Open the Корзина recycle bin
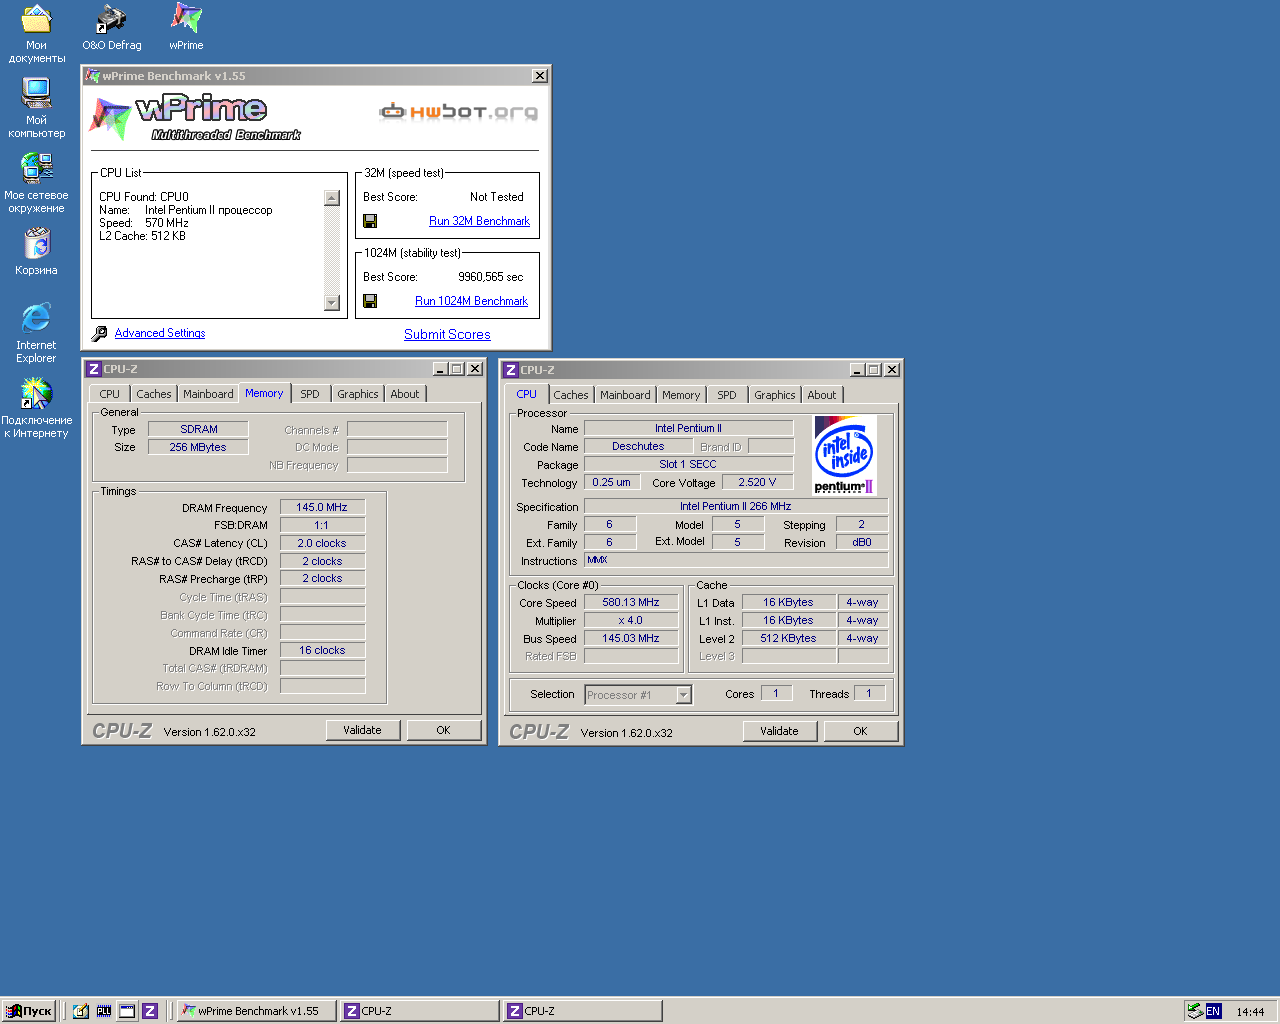The width and height of the screenshot is (1280, 1024). (37, 252)
